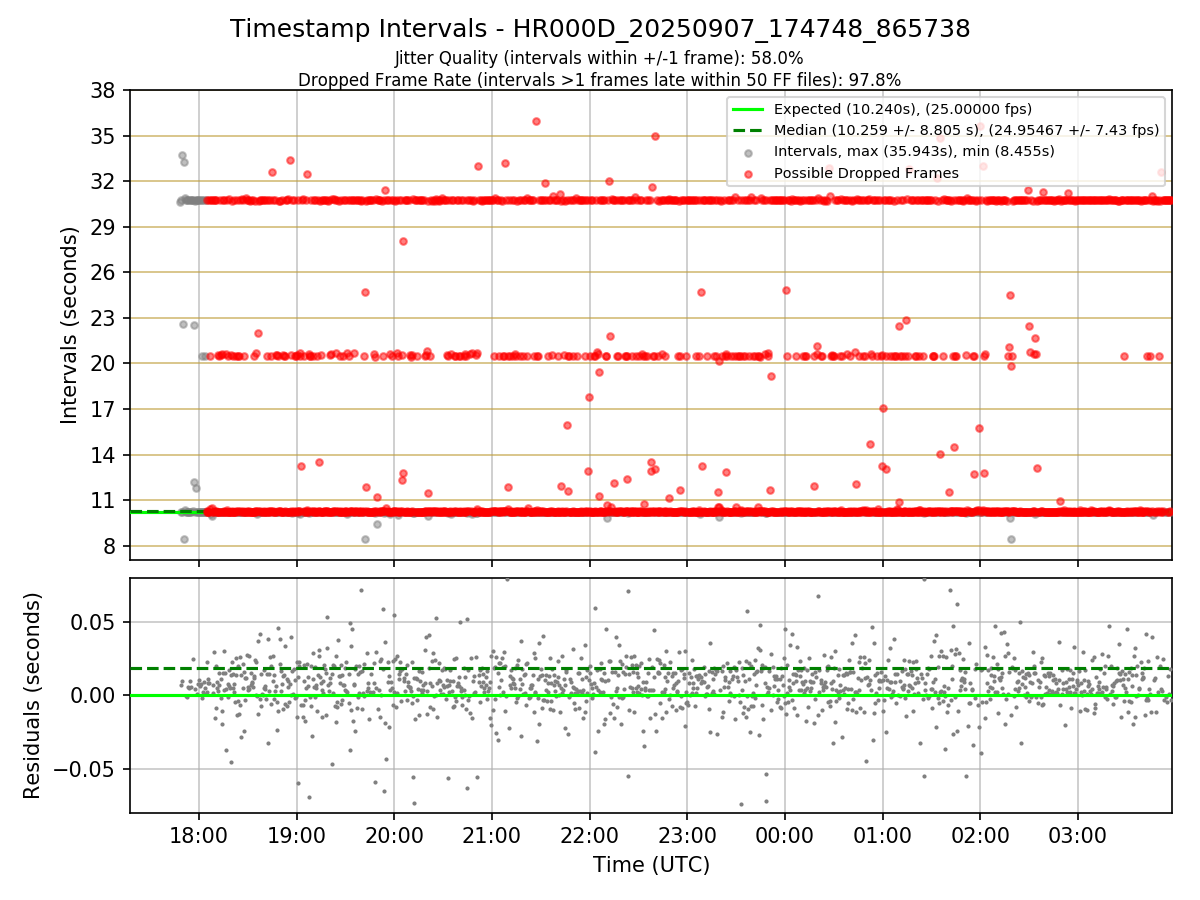Click the 'Expected (10.240s), (25.00000 fps)' legend entry

coord(903,109)
